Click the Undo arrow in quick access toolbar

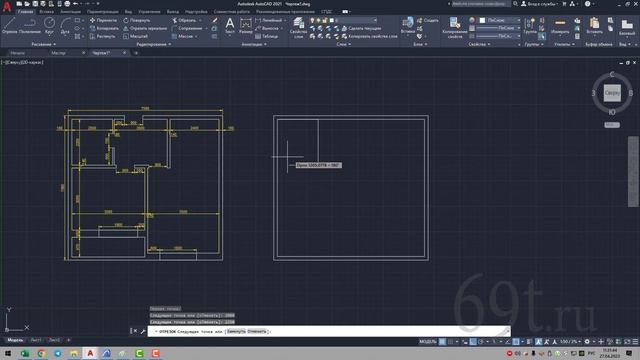pyautogui.click(x=75, y=4)
